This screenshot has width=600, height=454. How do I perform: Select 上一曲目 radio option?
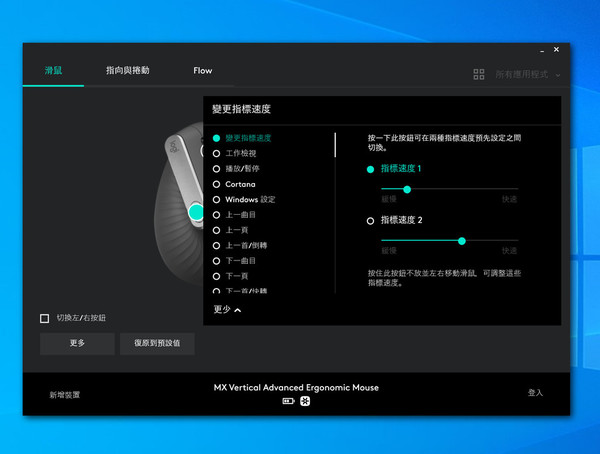point(216,215)
